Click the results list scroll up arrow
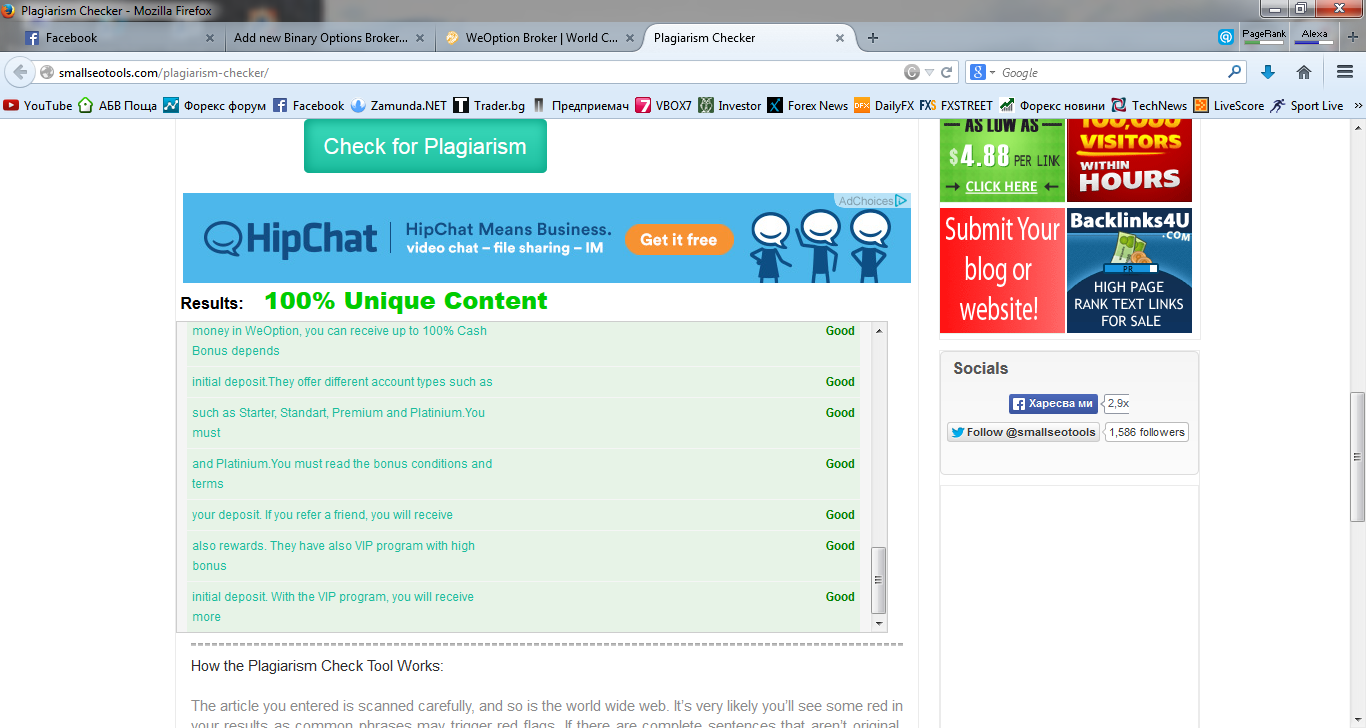 pyautogui.click(x=879, y=331)
